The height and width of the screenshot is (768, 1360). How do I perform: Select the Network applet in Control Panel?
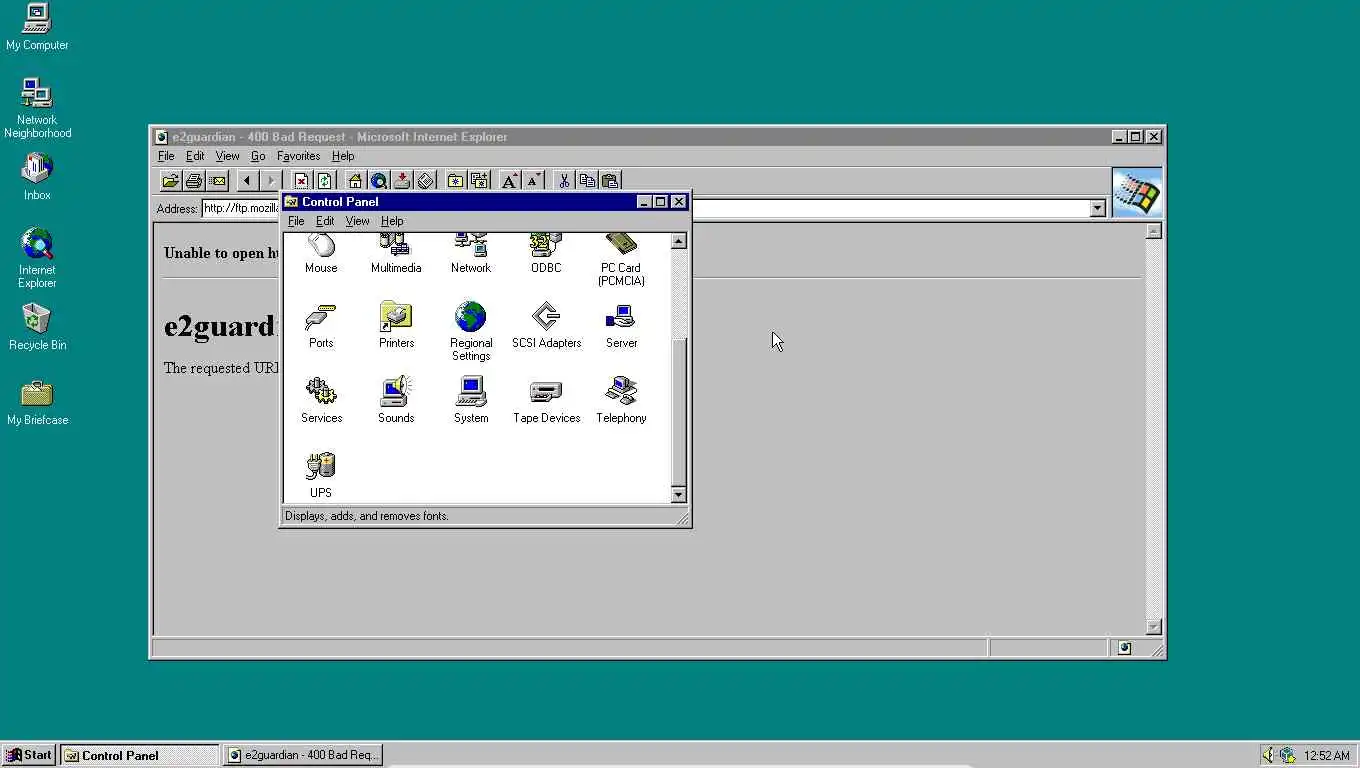[471, 254]
